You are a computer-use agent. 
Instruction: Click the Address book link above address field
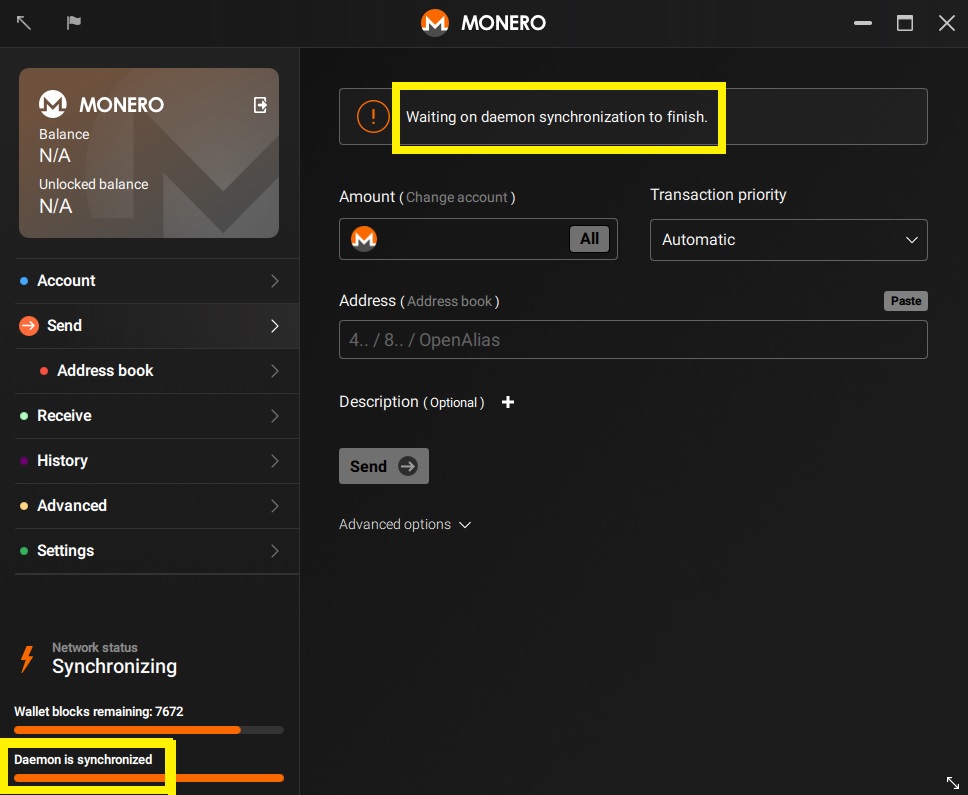pos(449,301)
